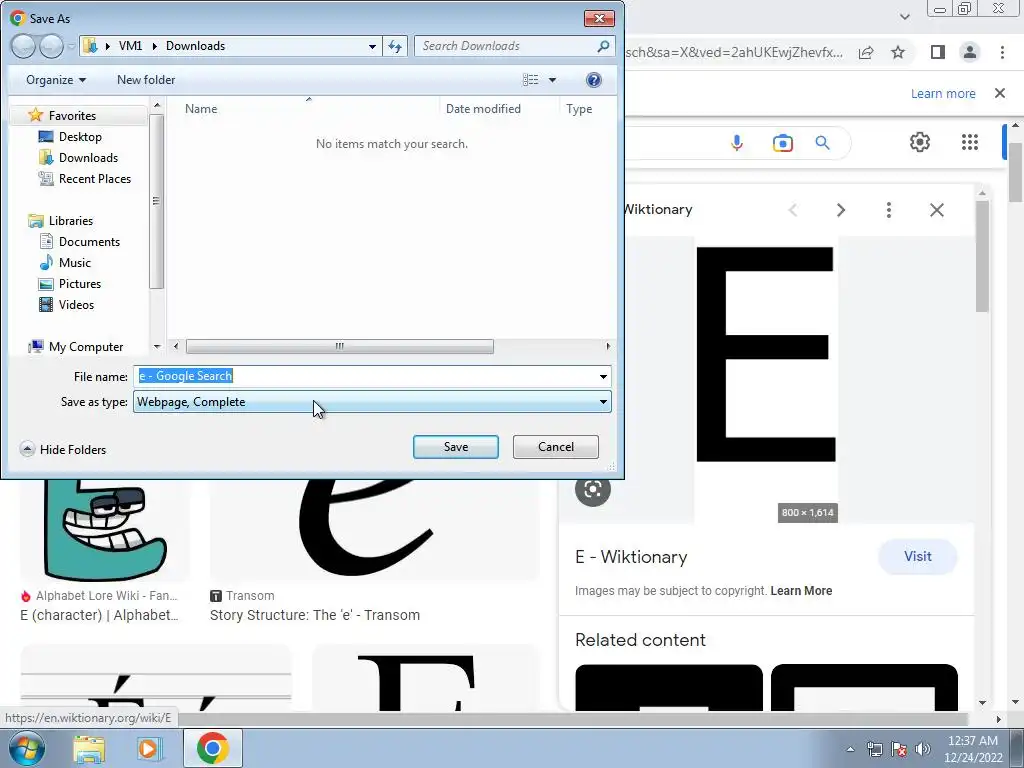1024x768 pixels.
Task: Select Downloads under Favorites
Action: [88, 157]
